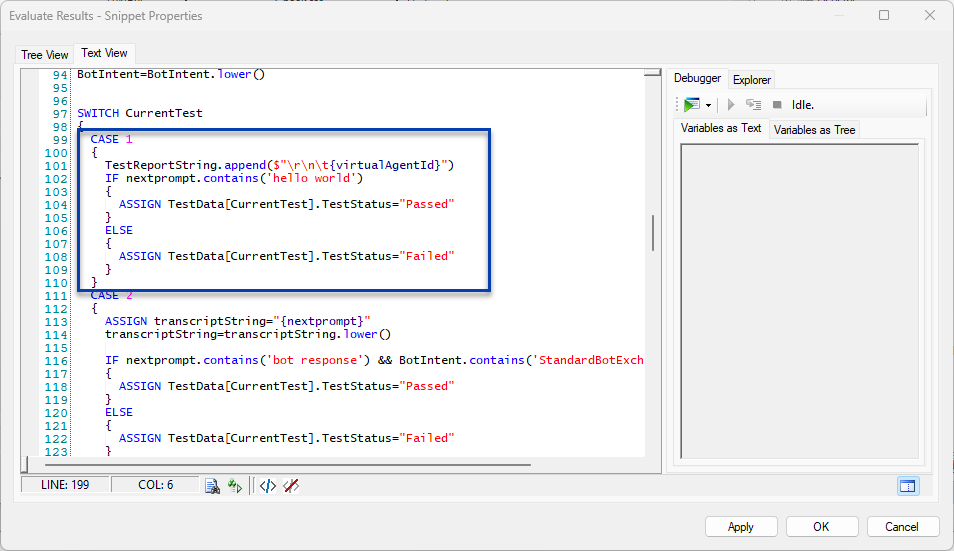Click the green run script icon in status bar
This screenshot has height=551, width=954.
coord(234,486)
